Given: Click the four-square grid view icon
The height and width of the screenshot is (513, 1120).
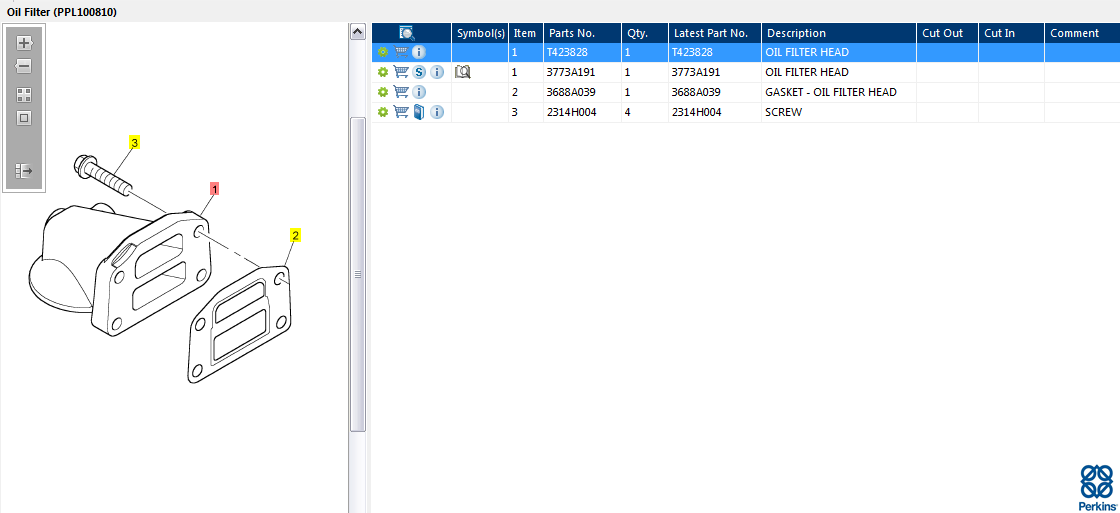Looking at the screenshot, I should click(x=24, y=95).
